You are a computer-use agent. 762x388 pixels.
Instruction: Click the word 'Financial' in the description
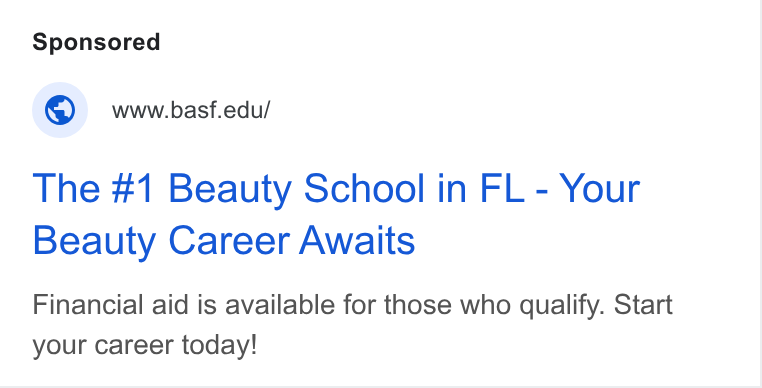click(x=88, y=305)
